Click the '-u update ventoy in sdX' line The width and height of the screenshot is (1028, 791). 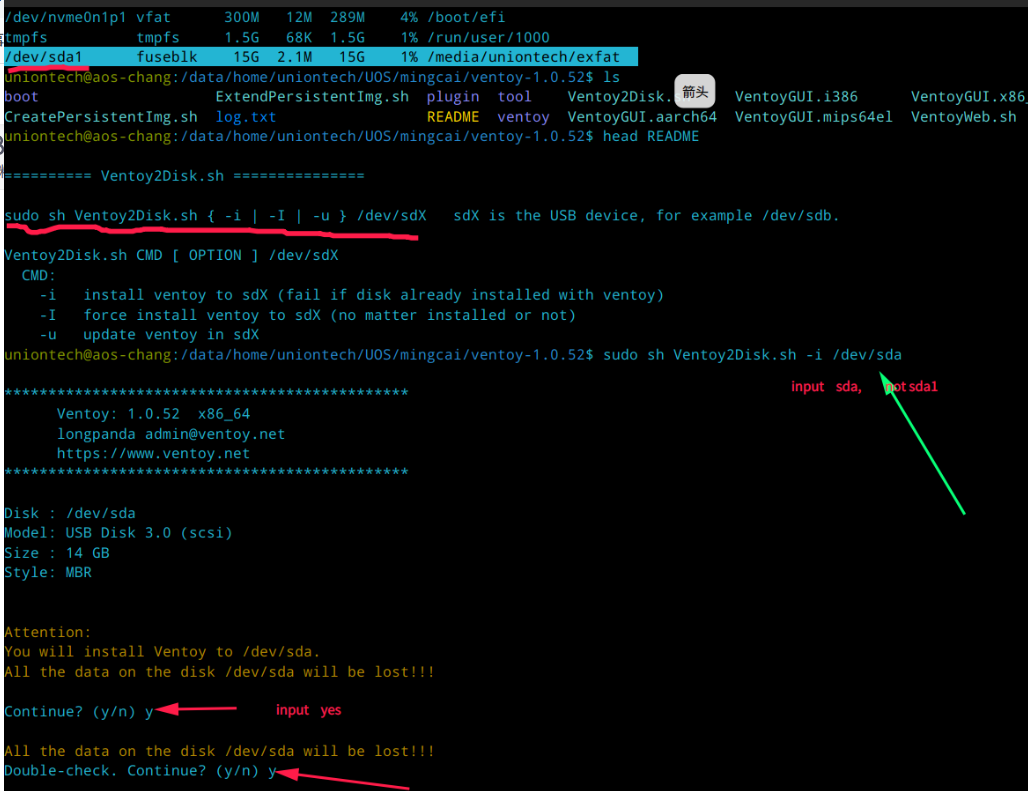tap(149, 335)
